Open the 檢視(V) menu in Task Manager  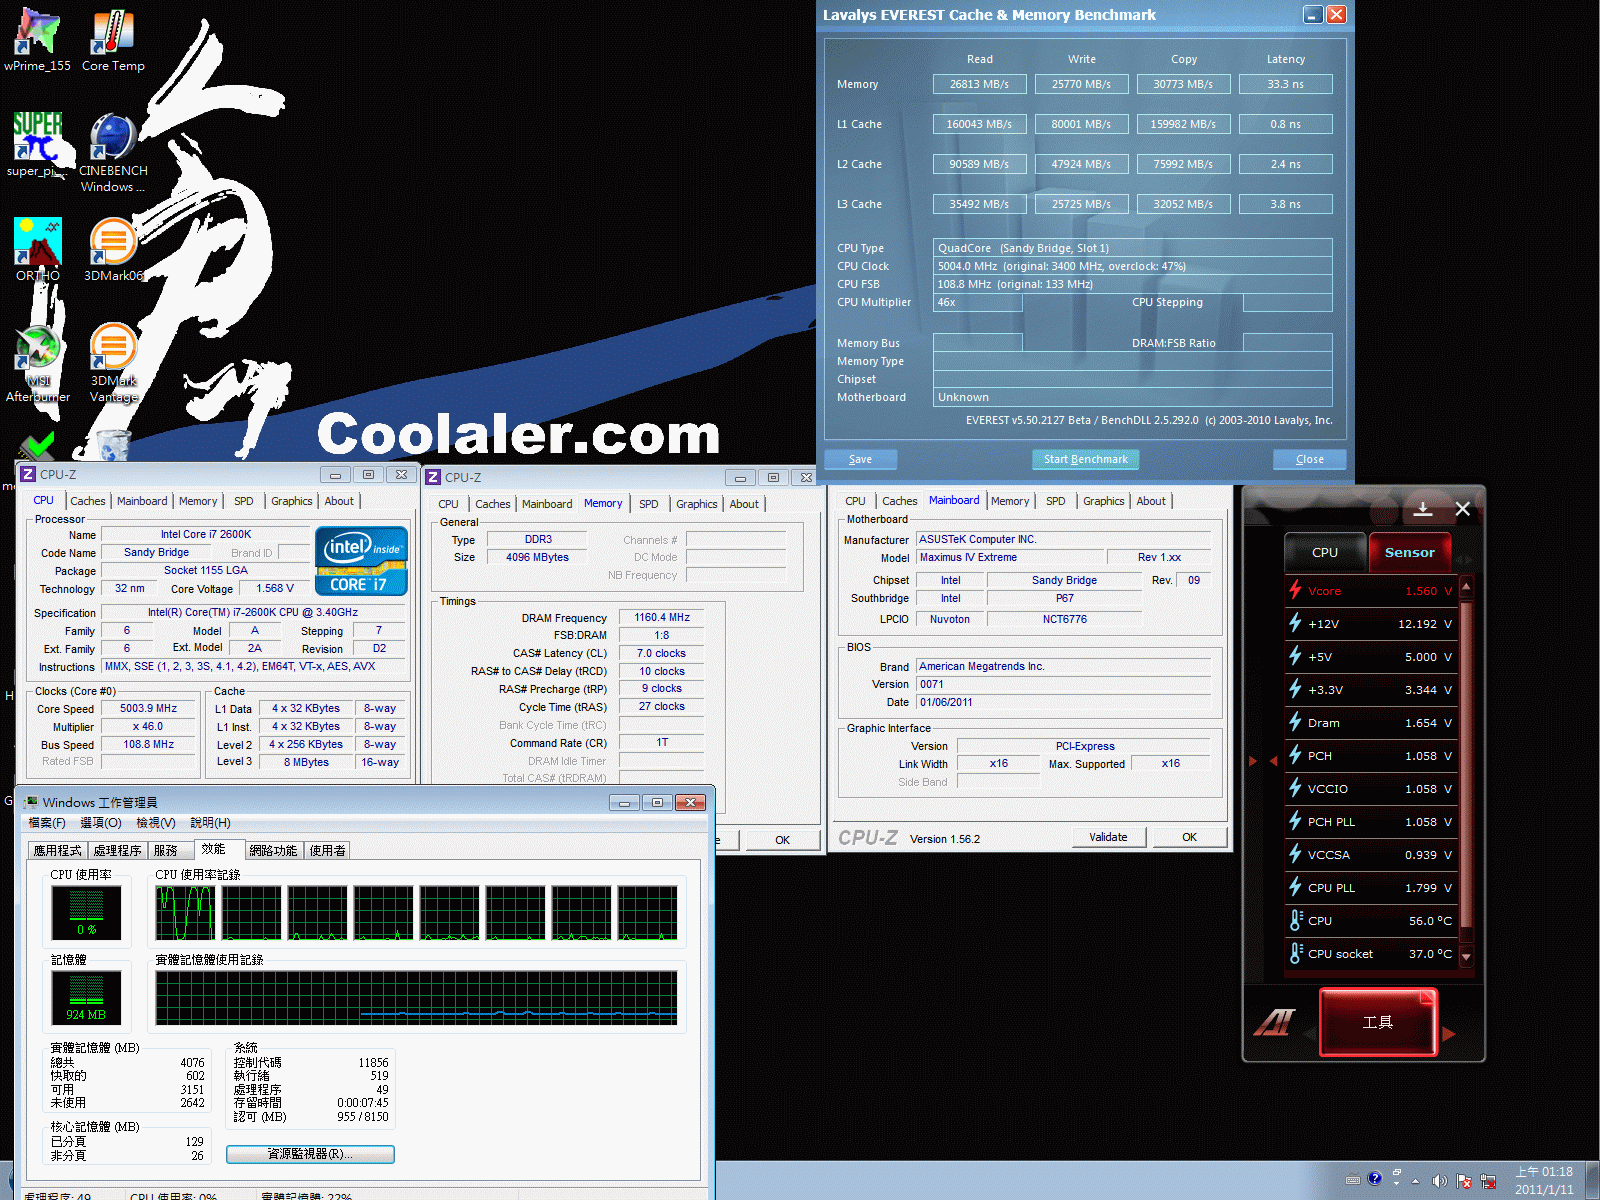pos(156,822)
